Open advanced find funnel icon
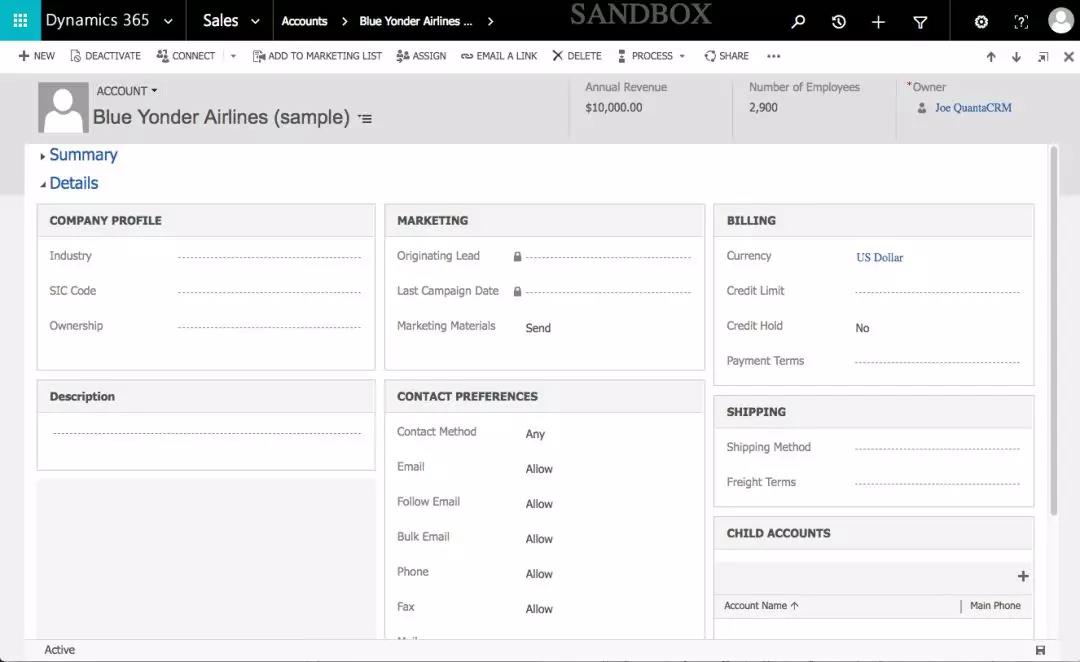 (x=920, y=21)
